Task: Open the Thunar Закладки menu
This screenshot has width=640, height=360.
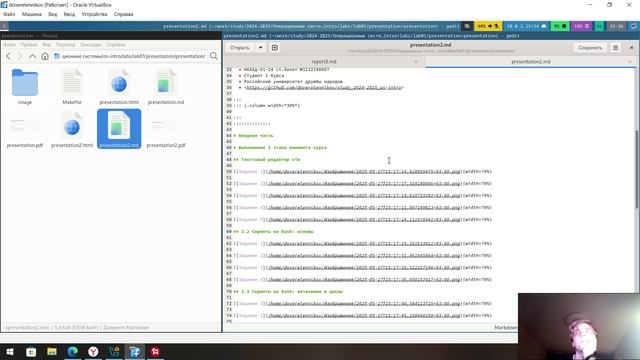Action: (91, 44)
